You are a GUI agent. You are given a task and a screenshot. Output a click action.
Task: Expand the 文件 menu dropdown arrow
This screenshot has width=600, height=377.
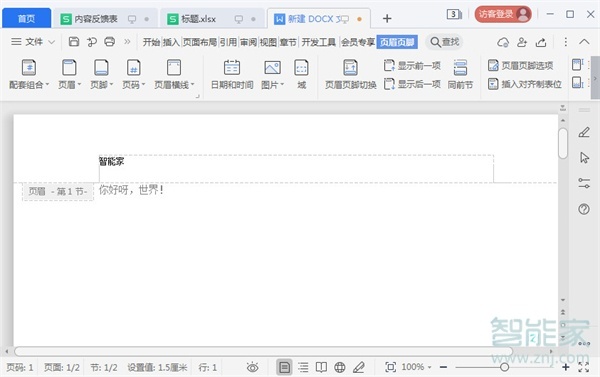click(52, 42)
